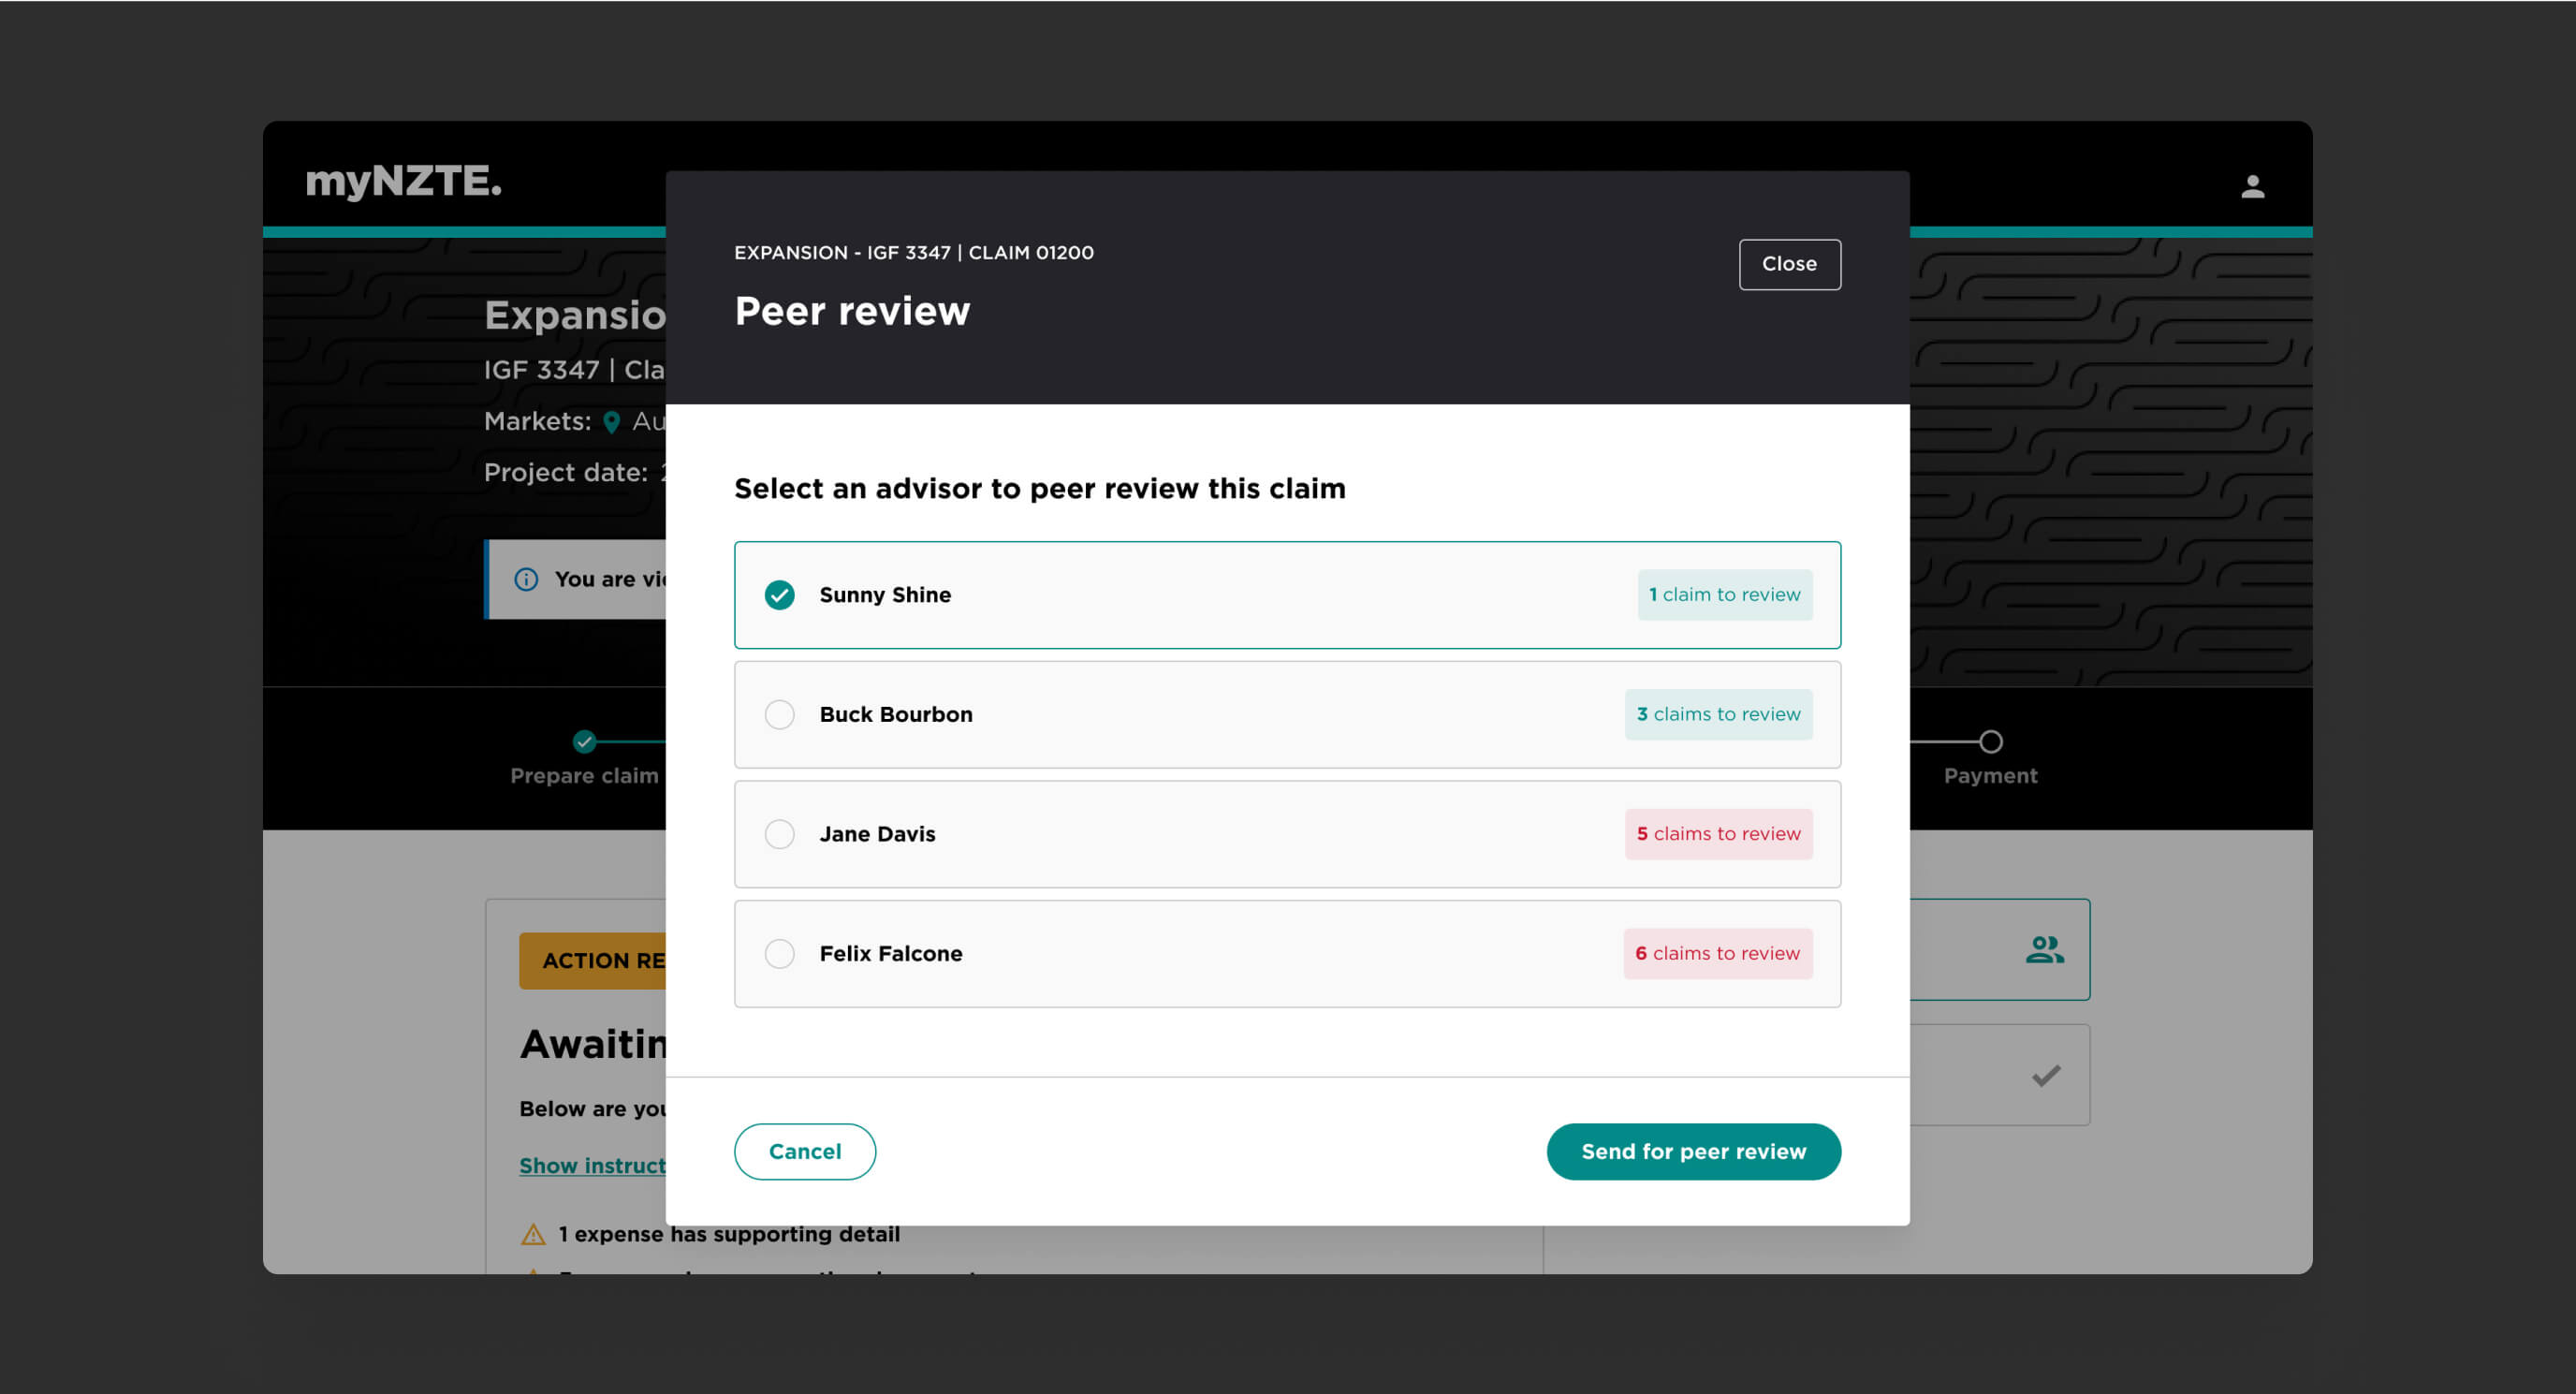This screenshot has height=1394, width=2576.
Task: Click the Project date text
Action: click(x=574, y=472)
